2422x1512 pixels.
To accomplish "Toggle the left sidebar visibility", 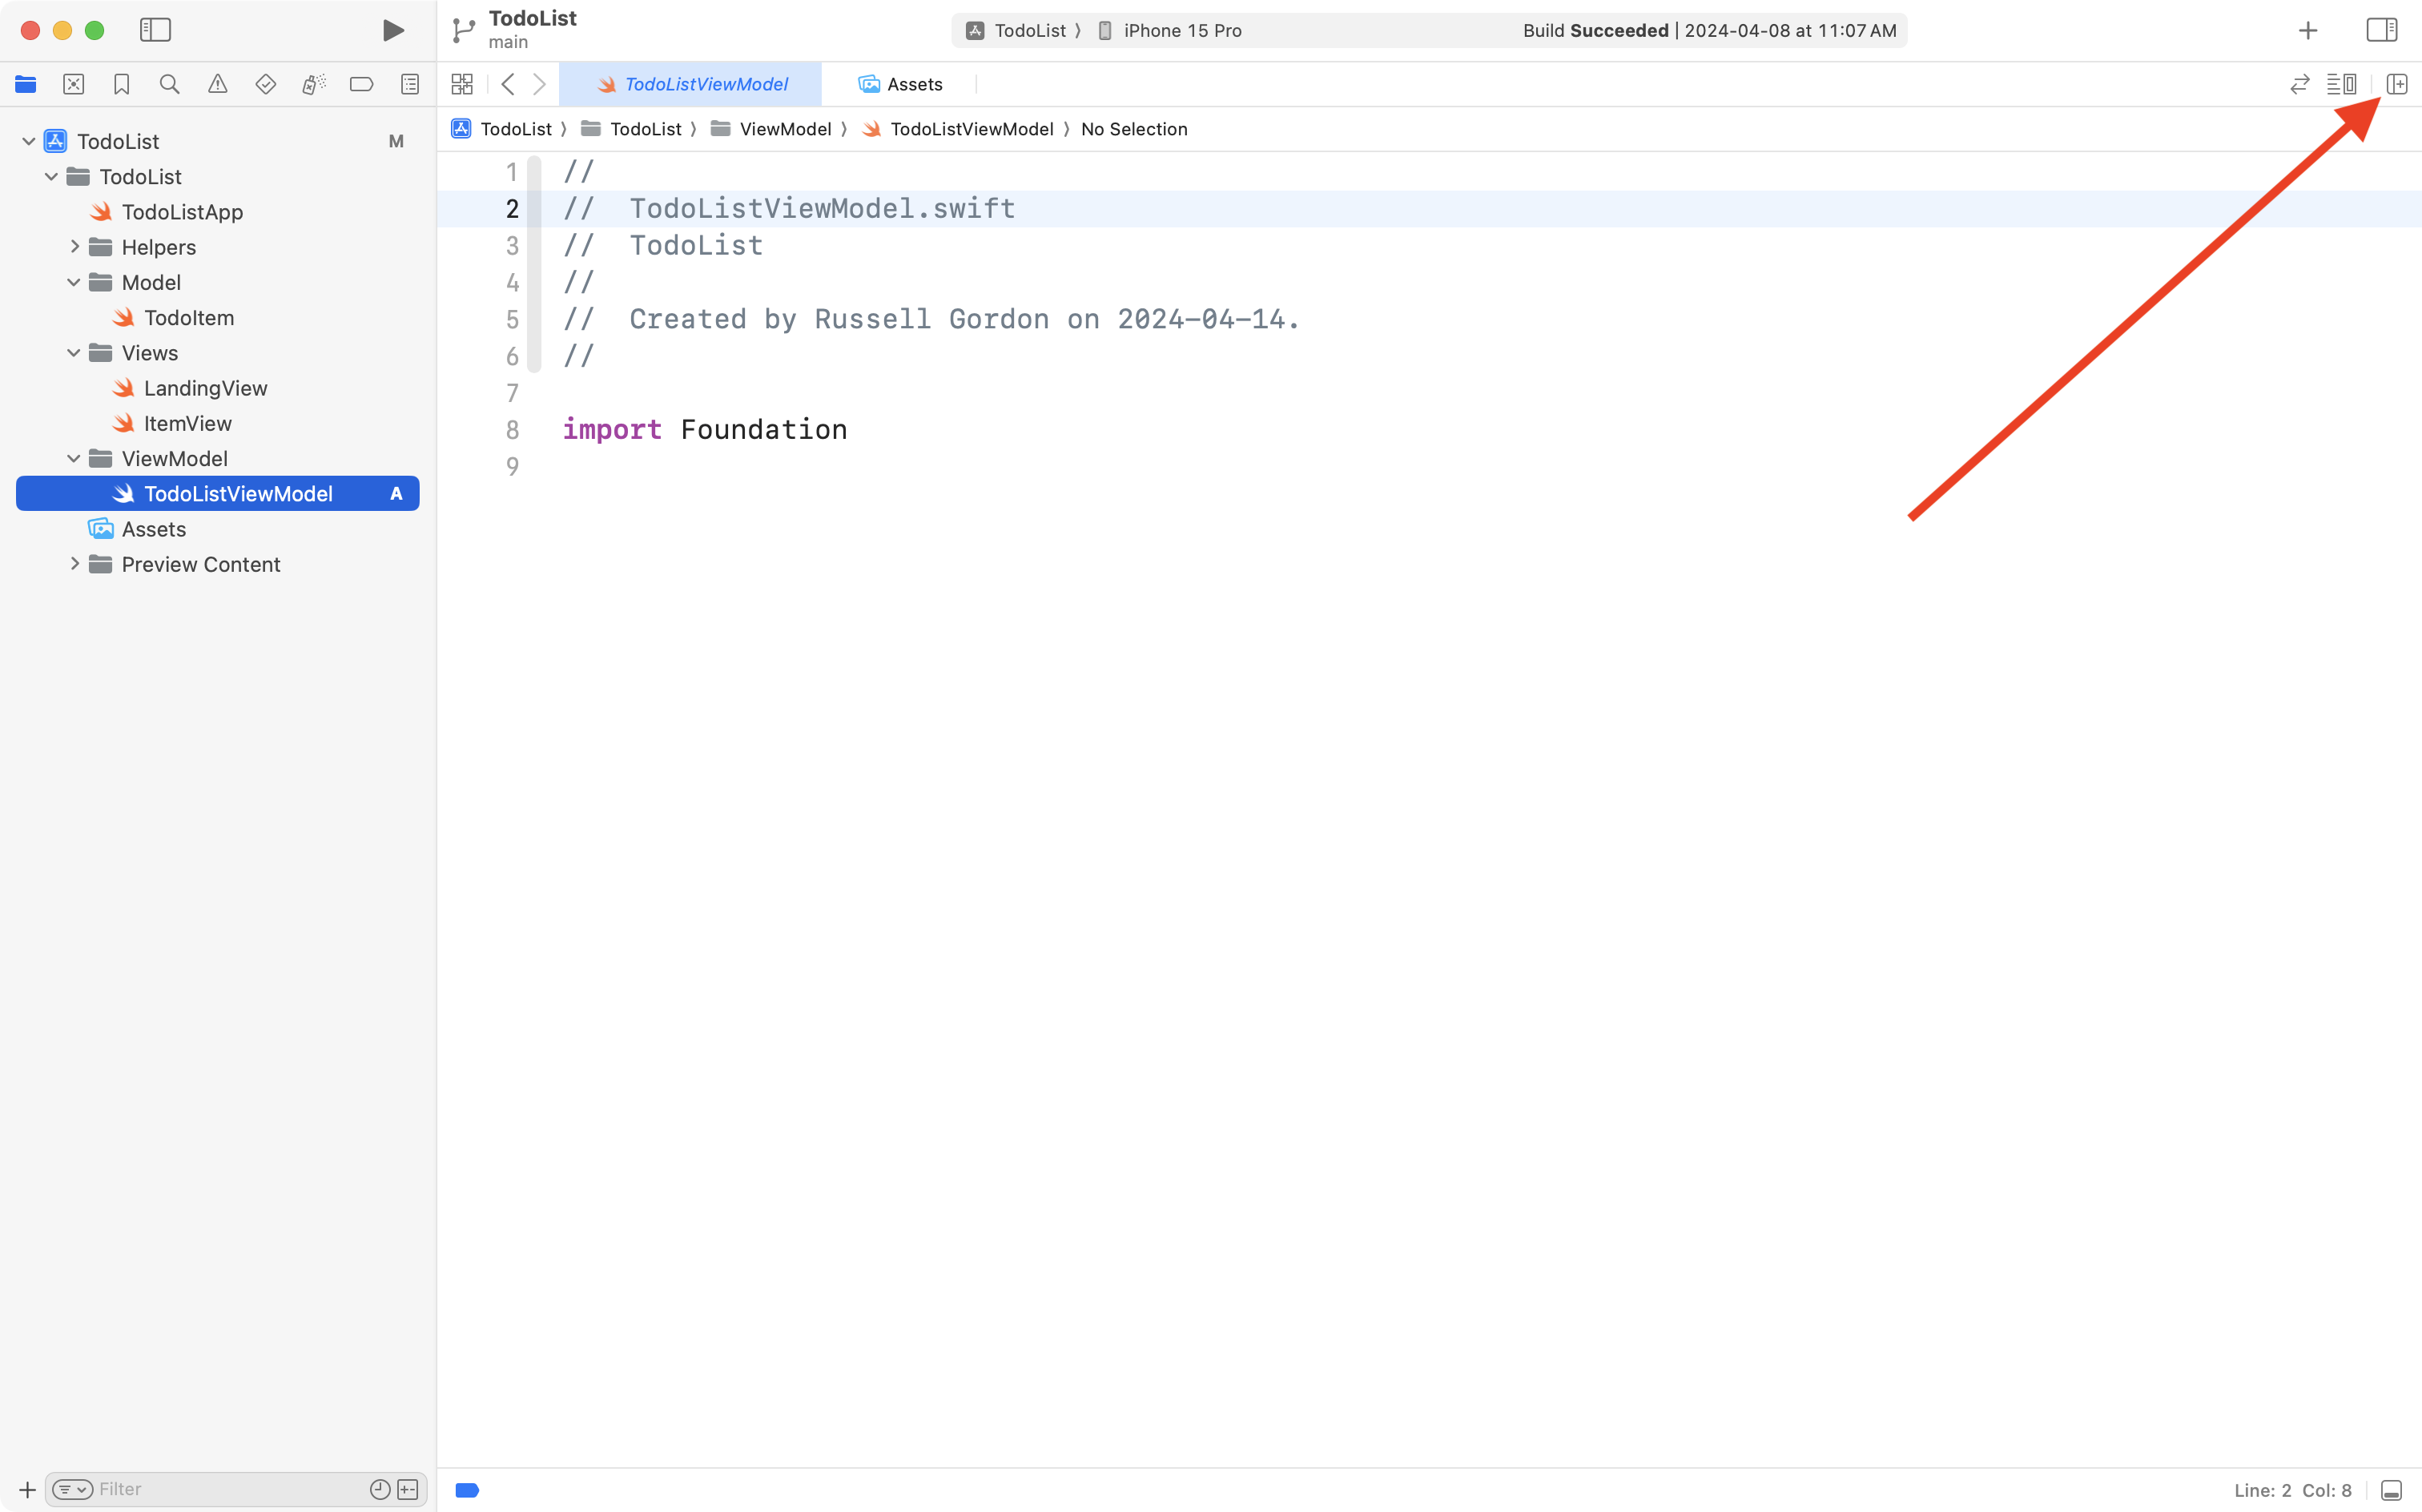I will pos(156,30).
